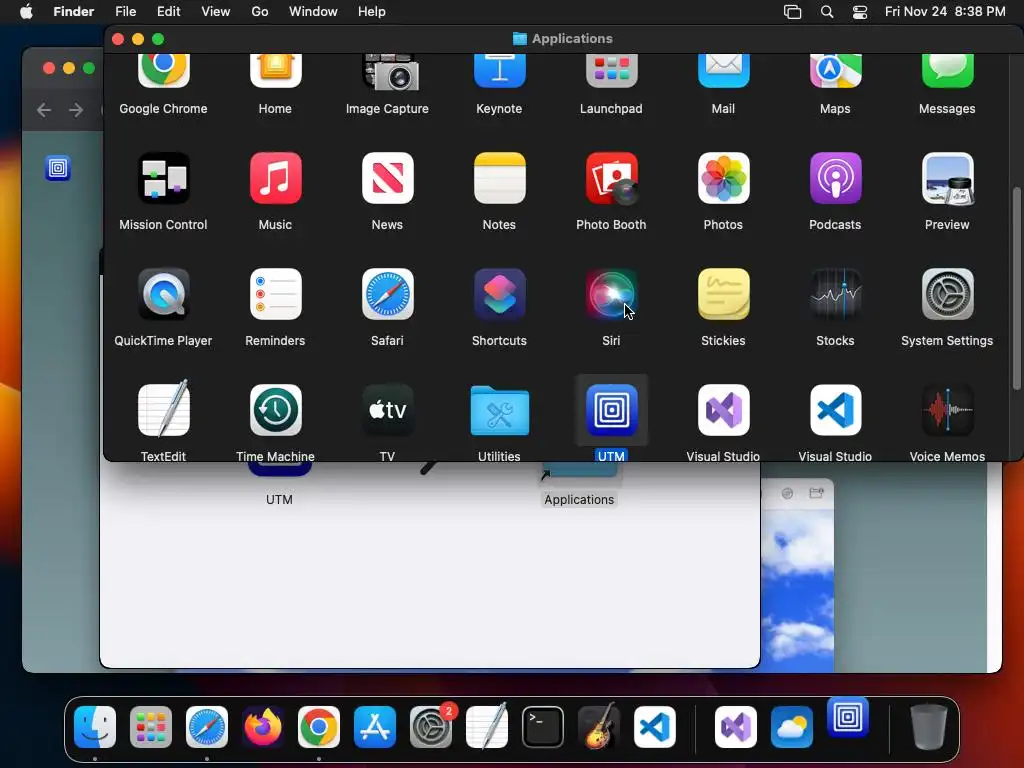1024x768 pixels.
Task: Open Google Chrome in the Applications window
Action: (163, 71)
